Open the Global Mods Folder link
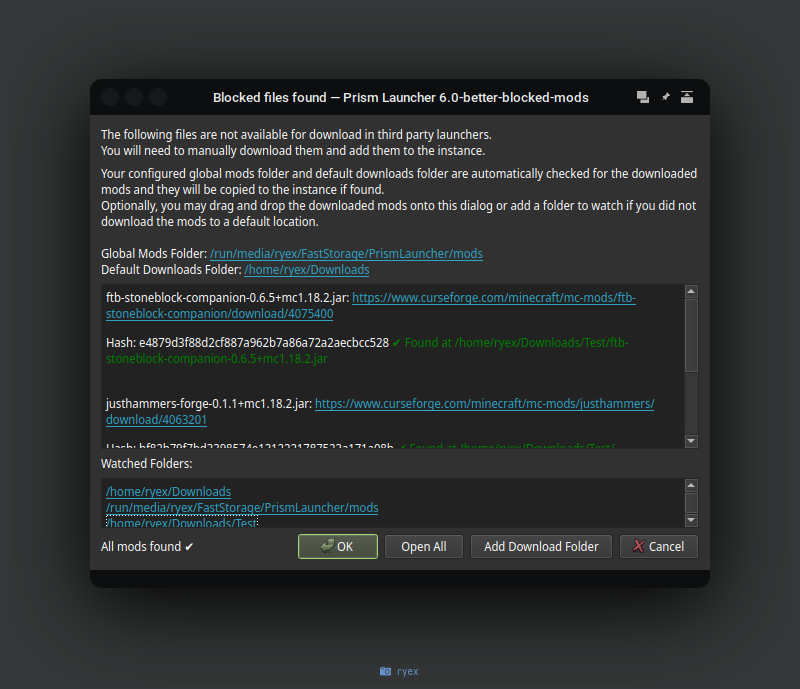 point(346,254)
